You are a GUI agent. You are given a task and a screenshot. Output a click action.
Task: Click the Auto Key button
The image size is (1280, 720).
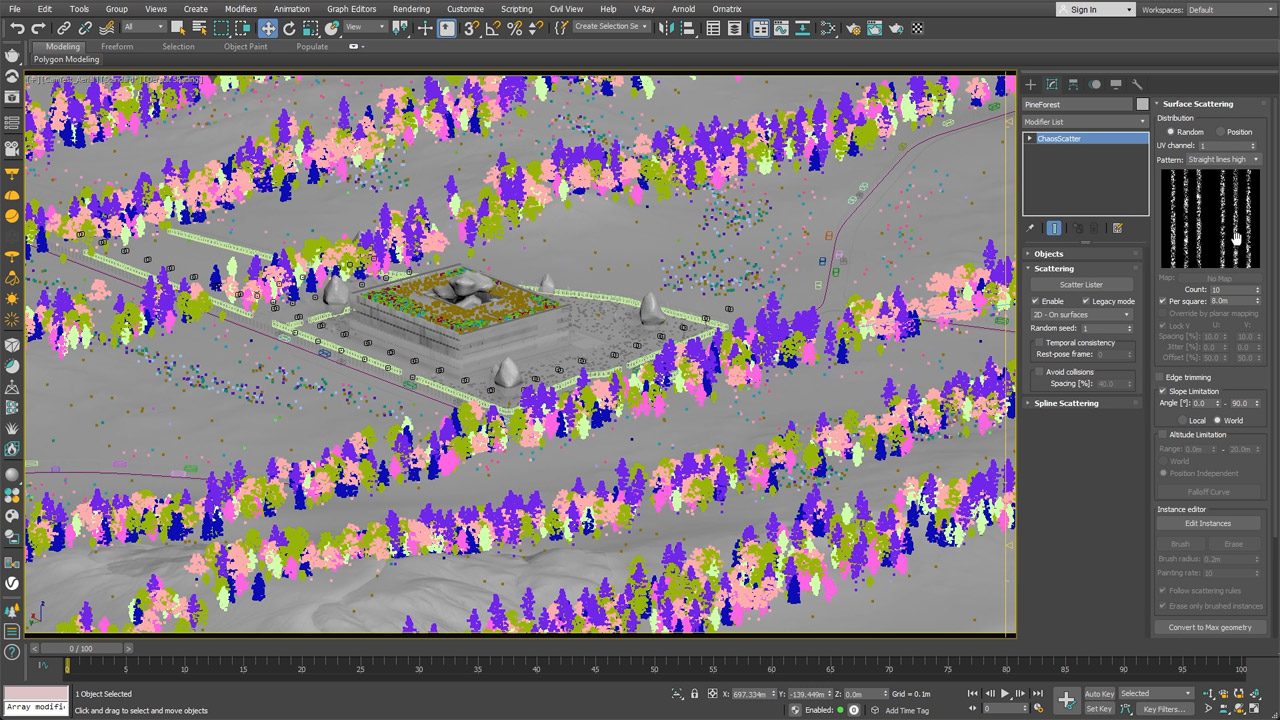pos(1099,693)
